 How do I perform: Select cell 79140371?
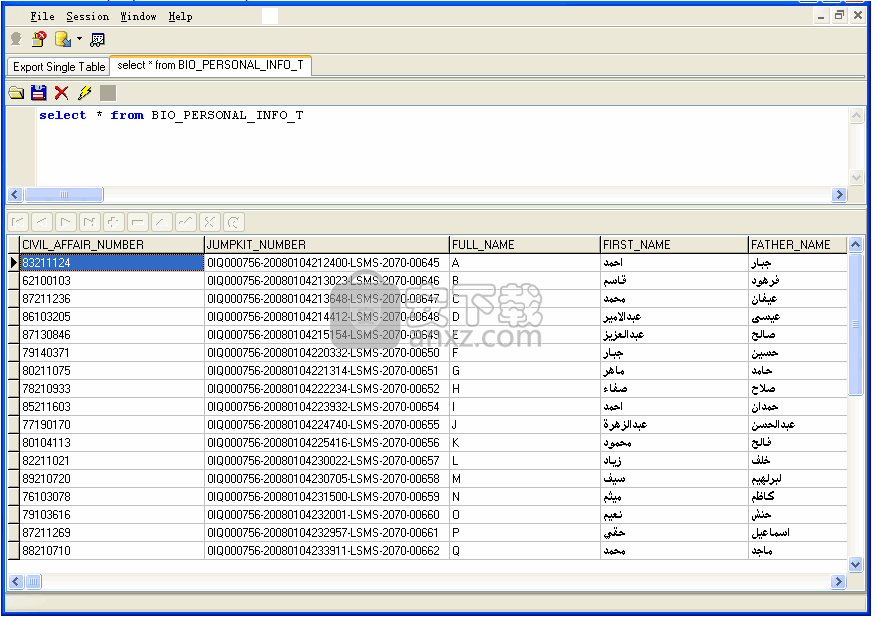point(112,353)
